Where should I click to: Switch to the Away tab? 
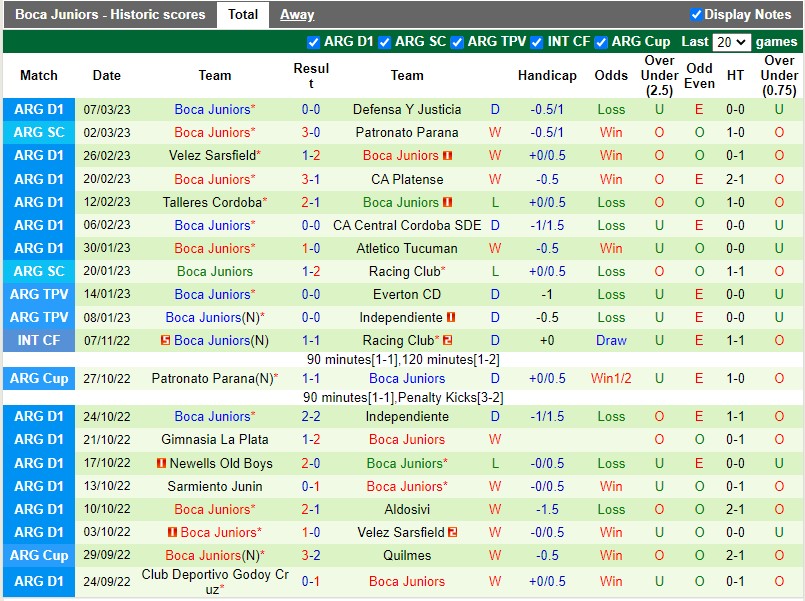(299, 14)
